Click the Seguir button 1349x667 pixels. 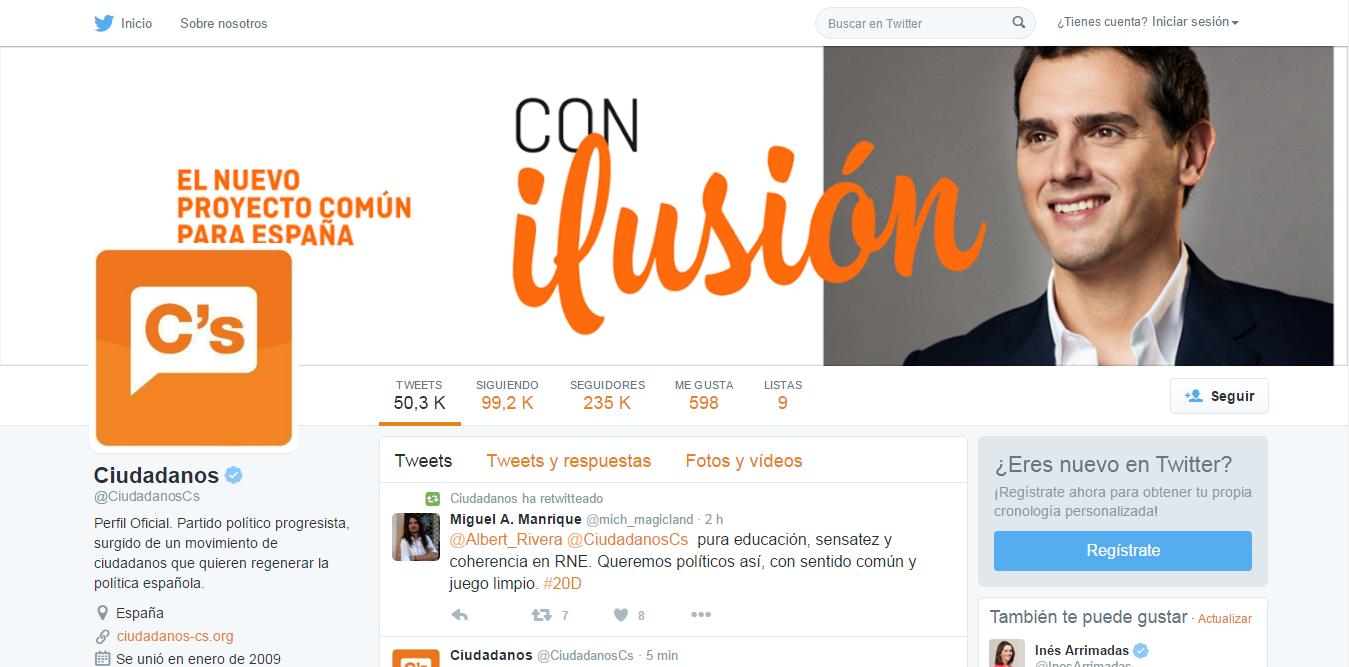click(1219, 396)
